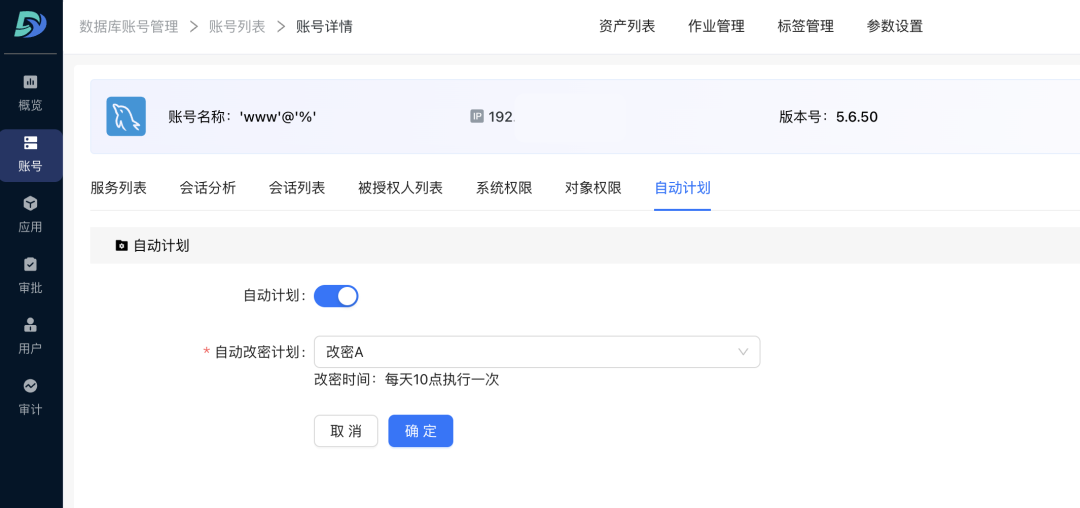Open 作业管理 in the top menu
Viewport: 1080px width, 508px height.
[716, 26]
